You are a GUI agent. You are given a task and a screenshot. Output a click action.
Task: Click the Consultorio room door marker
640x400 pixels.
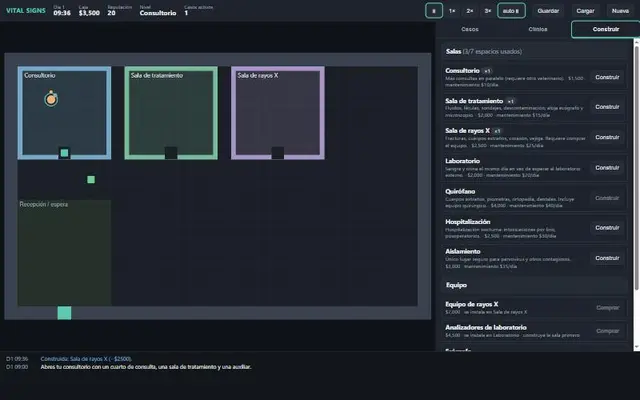coord(64,153)
